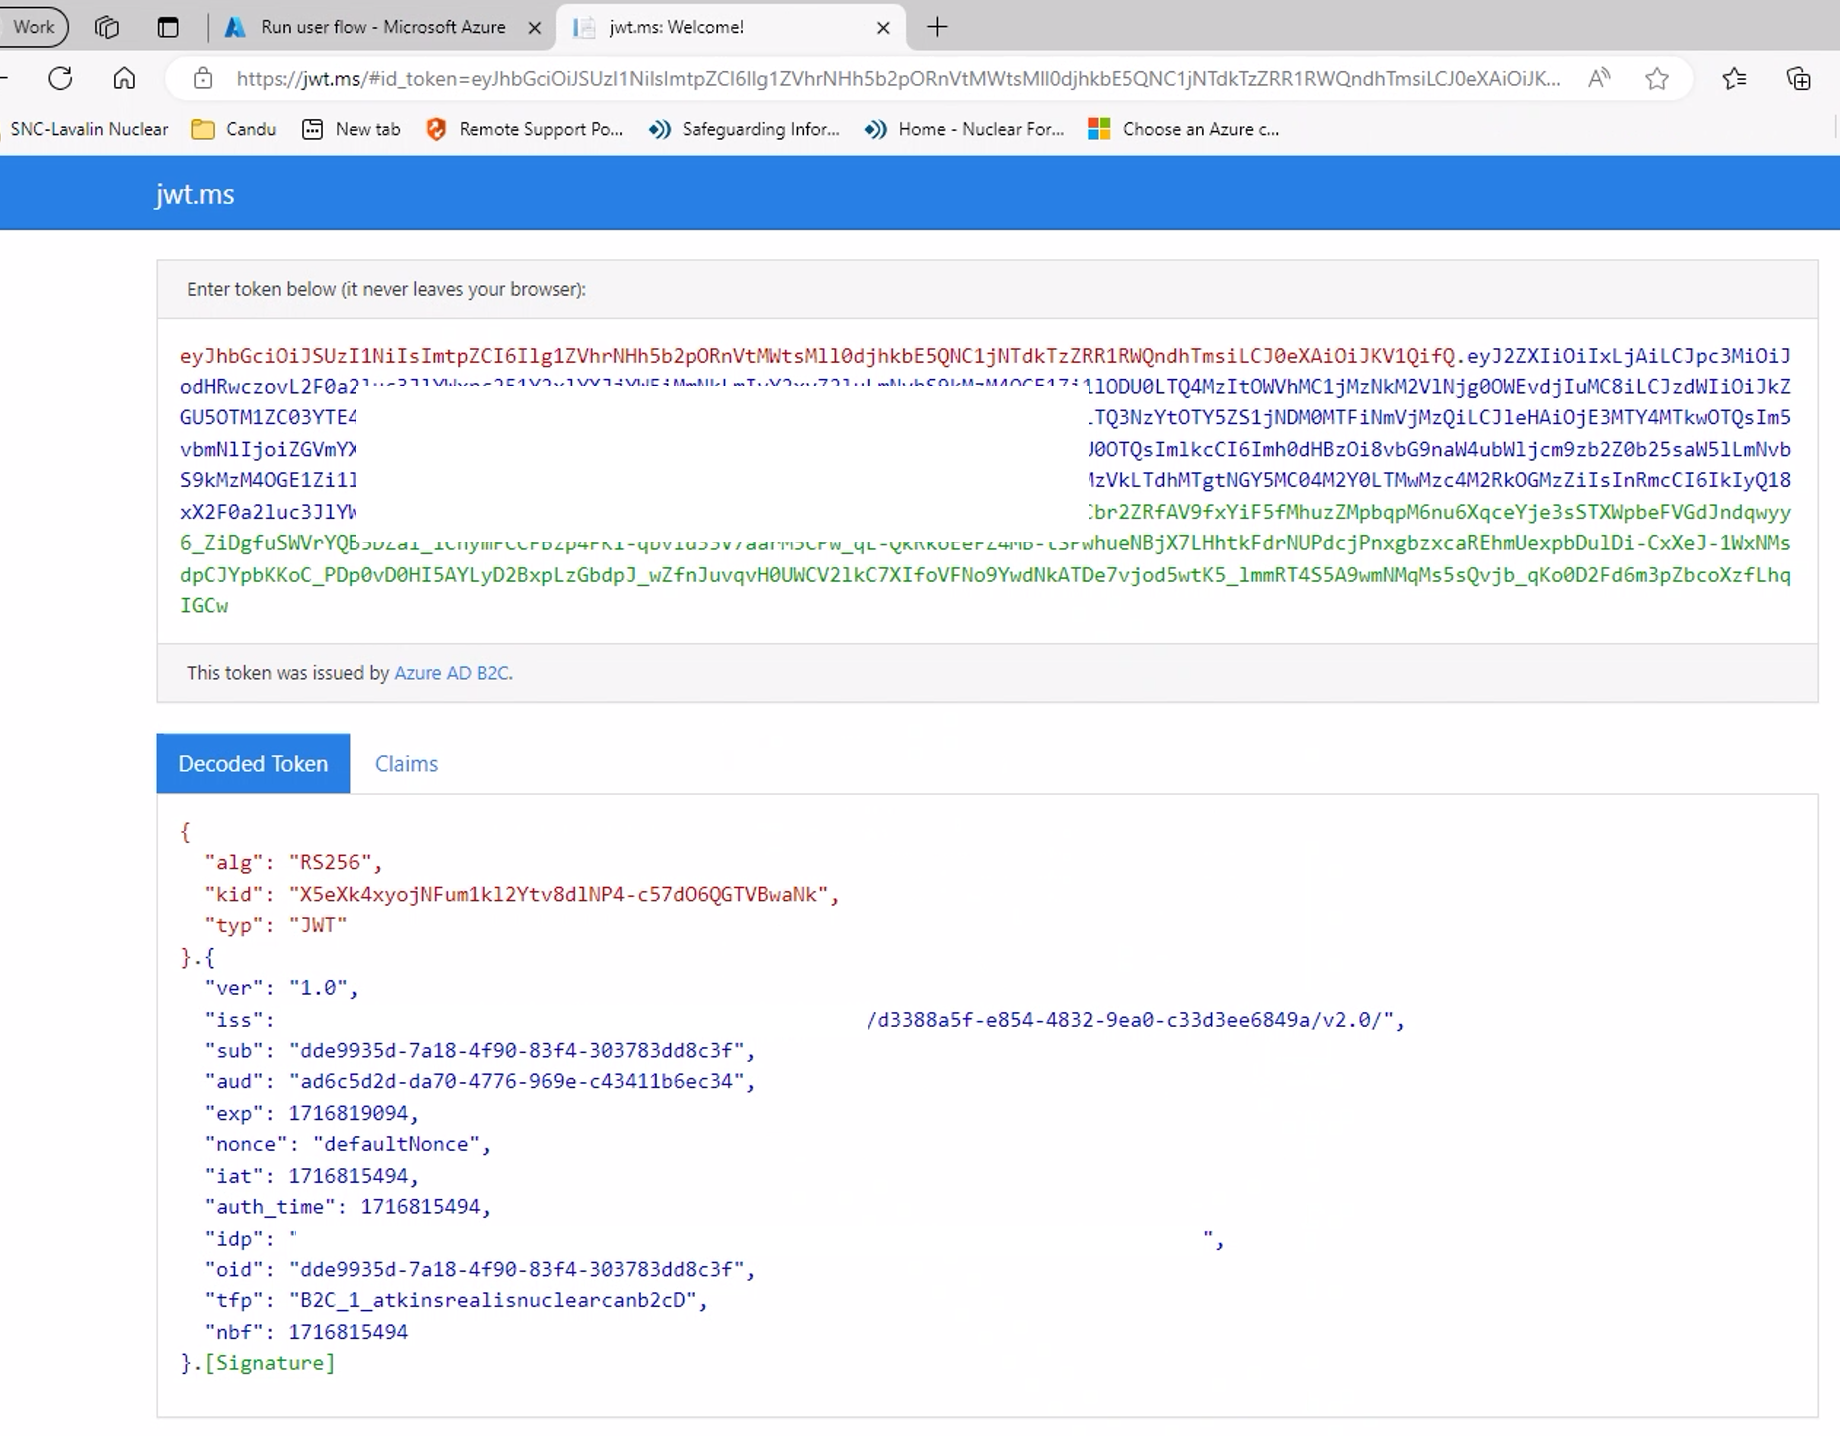The height and width of the screenshot is (1436, 1840).
Task: Switch to the Claims tab
Action: point(406,764)
